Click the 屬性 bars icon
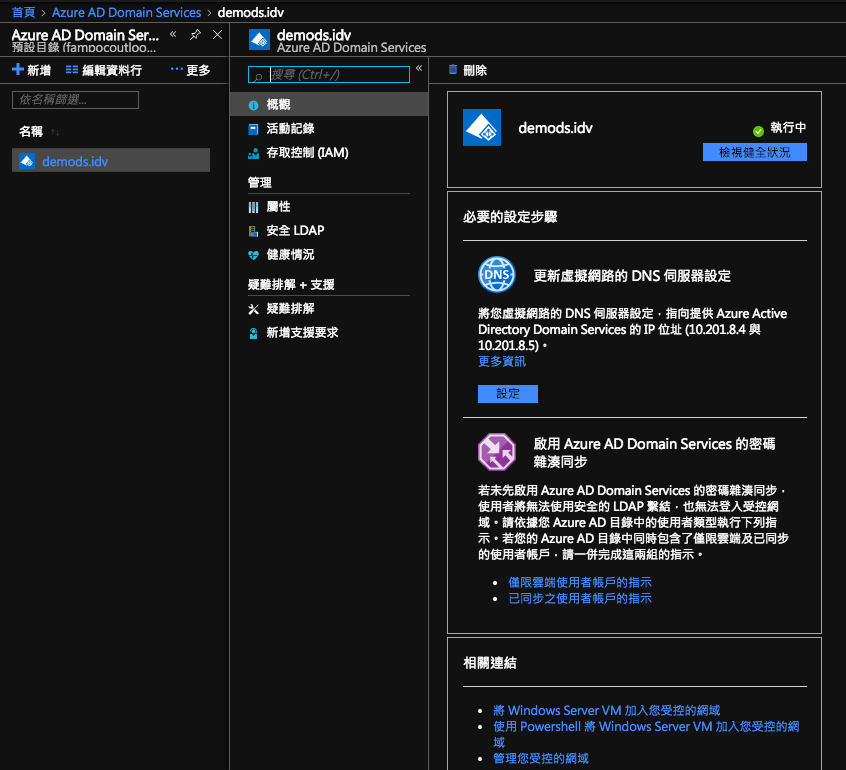Screen dimensions: 846x770 pos(254,207)
